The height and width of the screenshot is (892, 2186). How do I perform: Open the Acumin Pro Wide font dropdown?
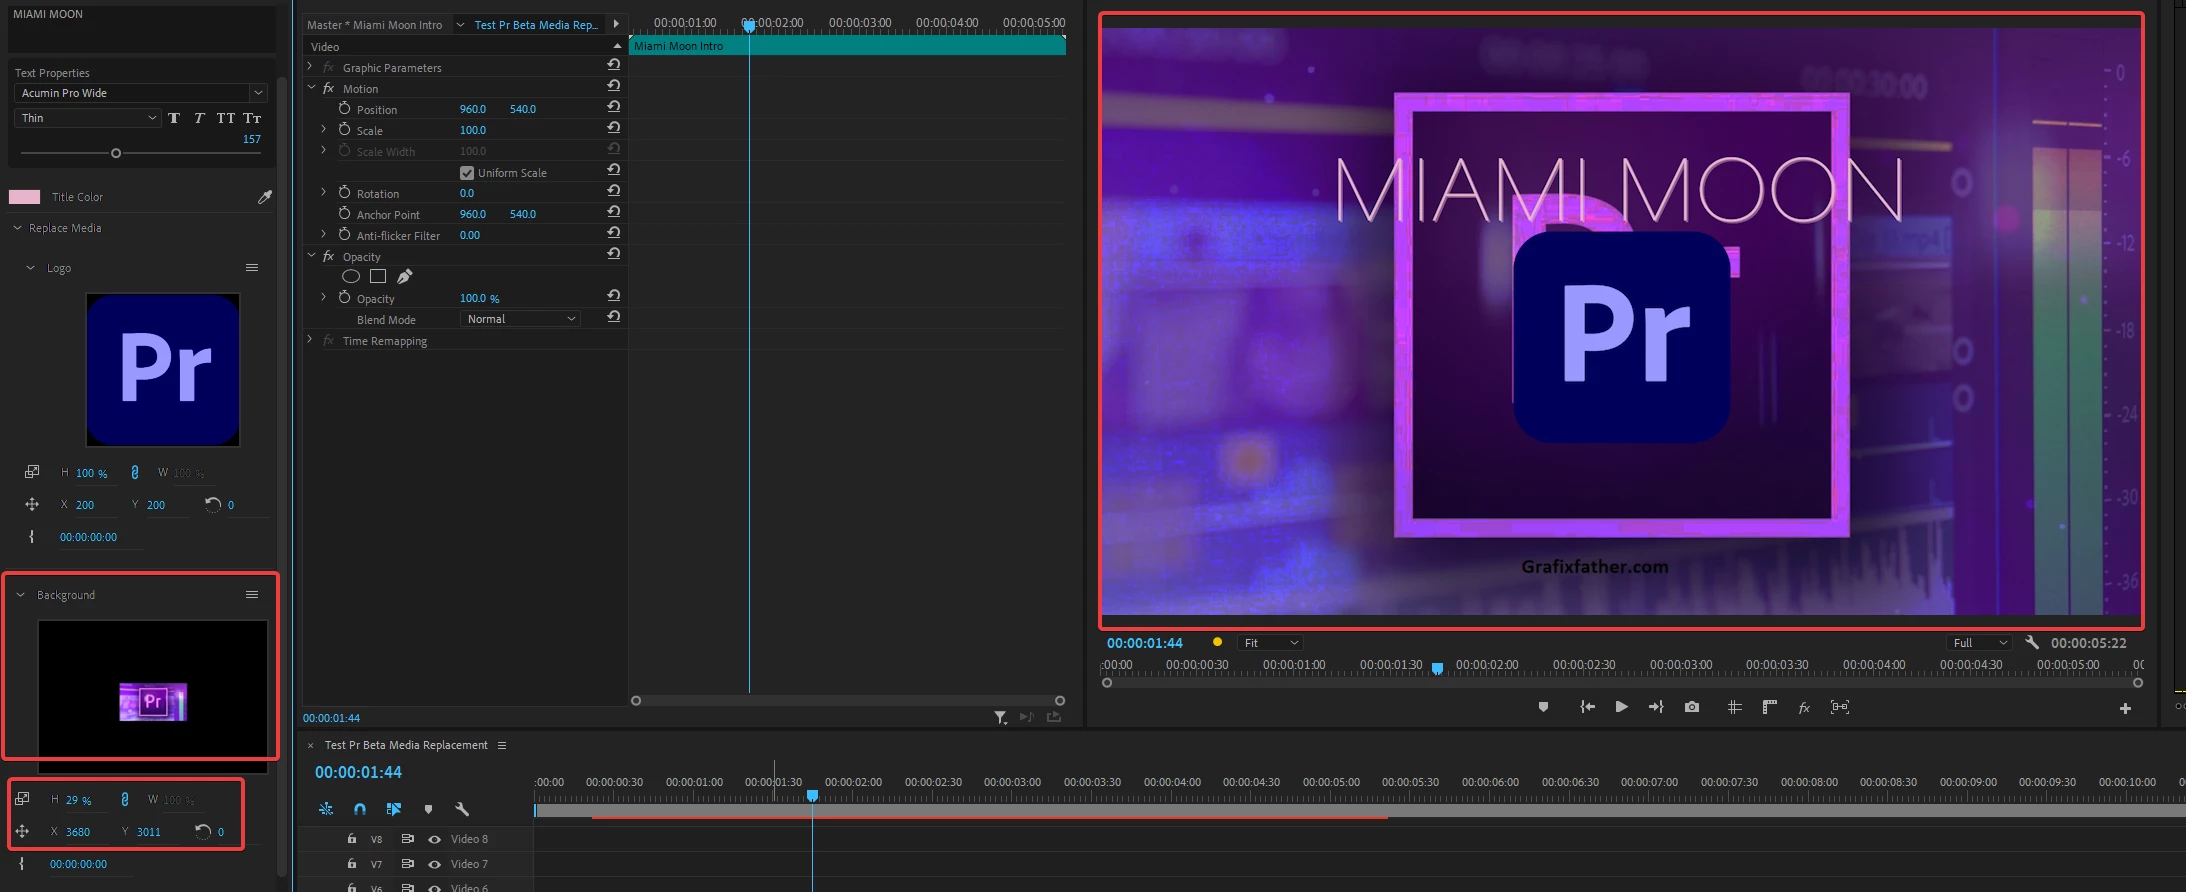(258, 93)
